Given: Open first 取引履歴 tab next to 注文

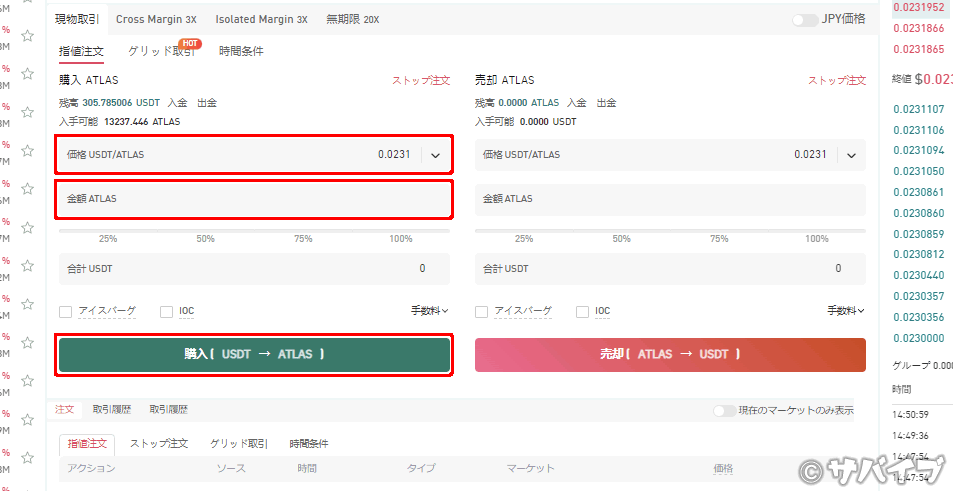Looking at the screenshot, I should 112,410.
